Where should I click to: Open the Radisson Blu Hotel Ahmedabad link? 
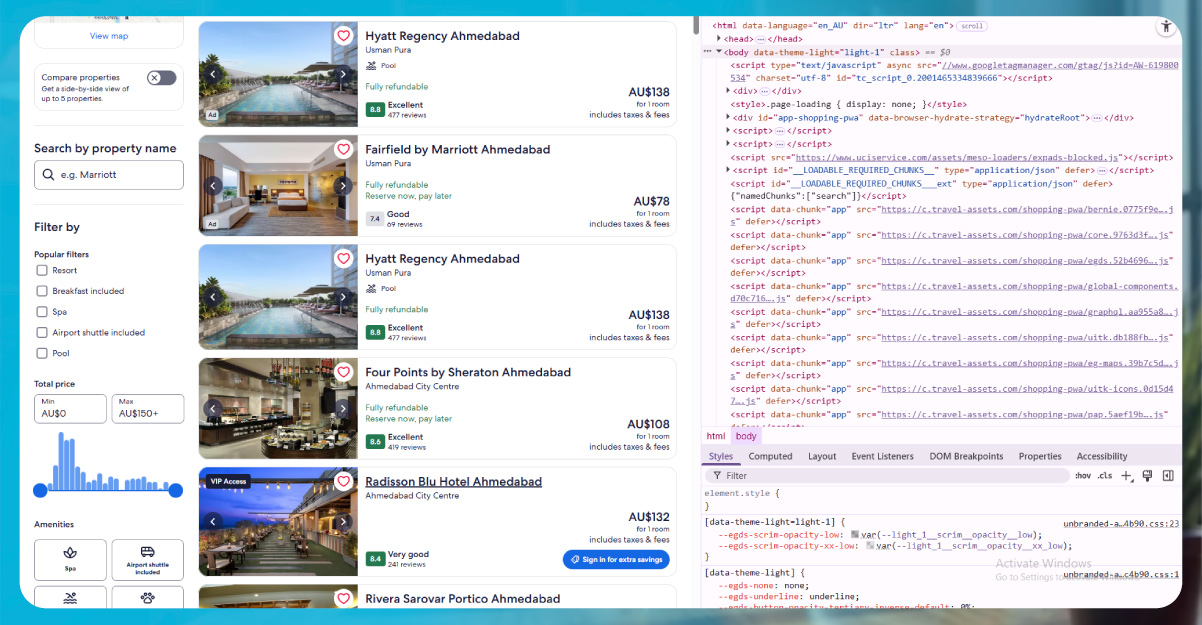tap(451, 481)
